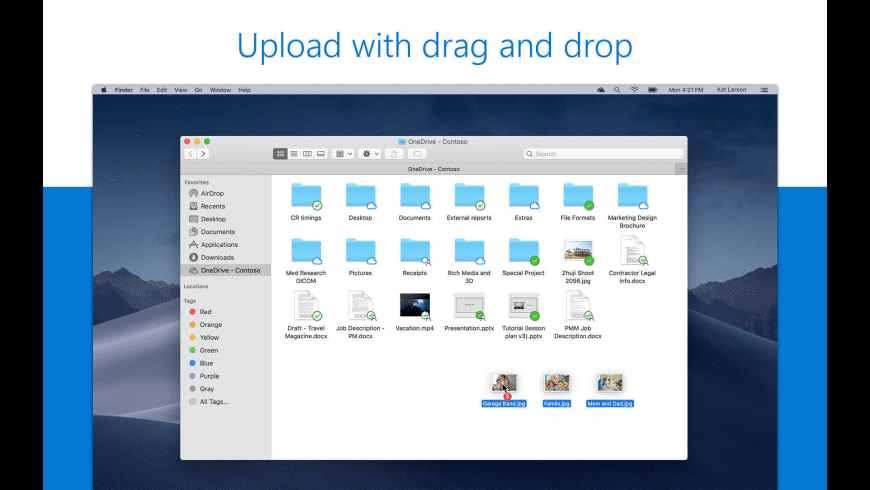This screenshot has height=490, width=870.
Task: Select Draft - Travel Magazine.docx file
Action: pyautogui.click(x=306, y=306)
